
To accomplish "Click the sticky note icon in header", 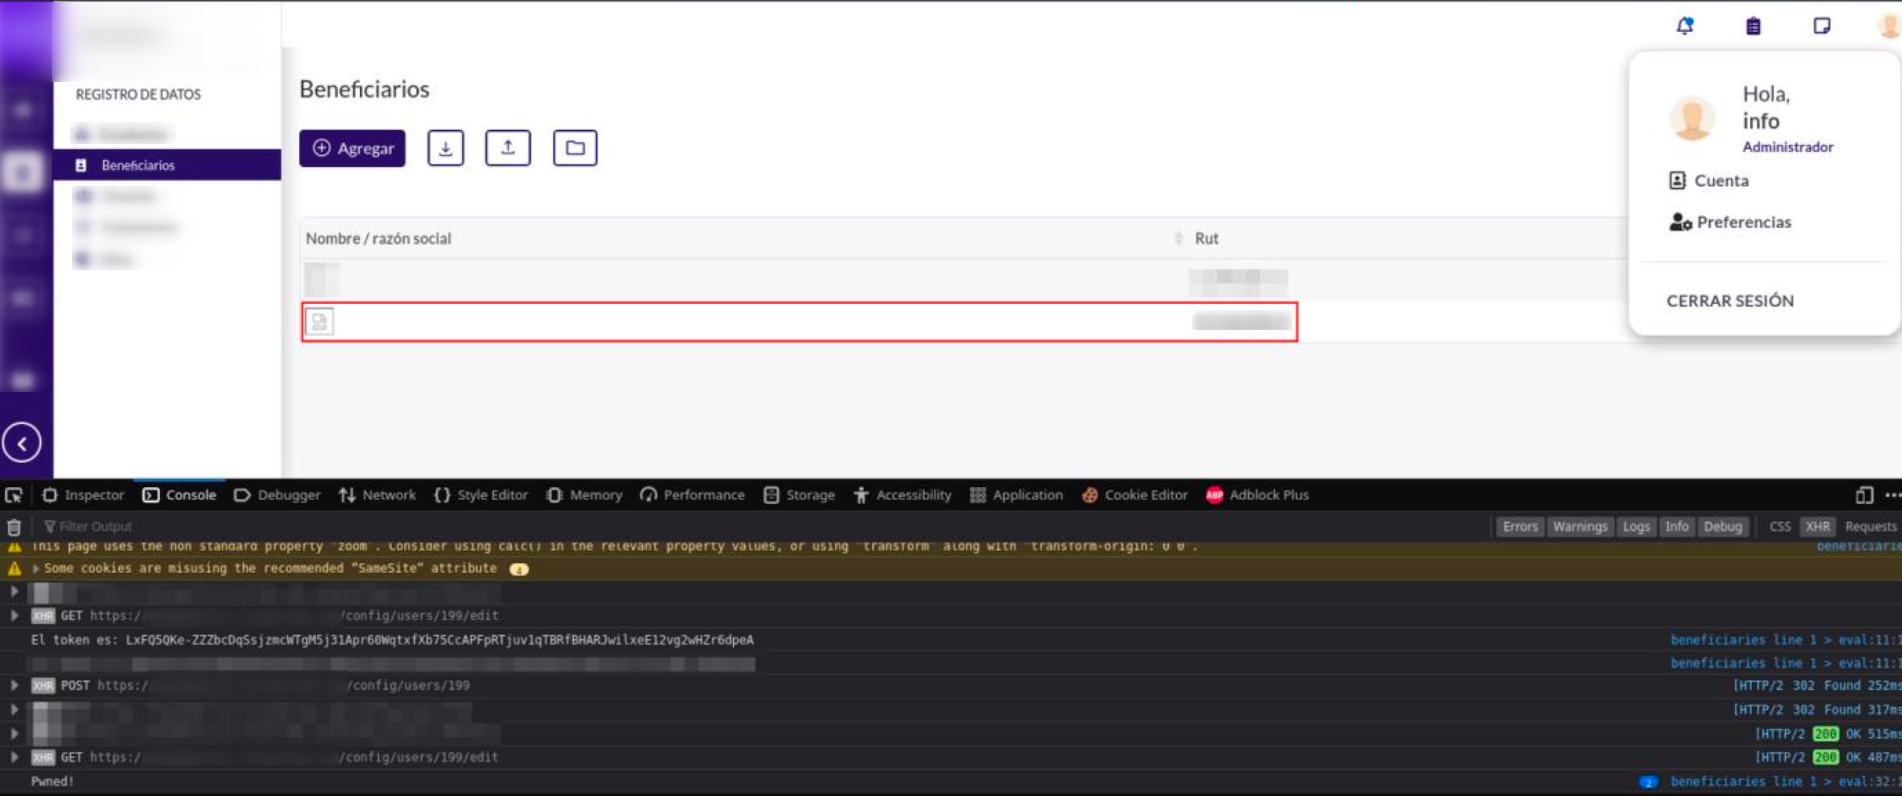I will click(x=1822, y=26).
